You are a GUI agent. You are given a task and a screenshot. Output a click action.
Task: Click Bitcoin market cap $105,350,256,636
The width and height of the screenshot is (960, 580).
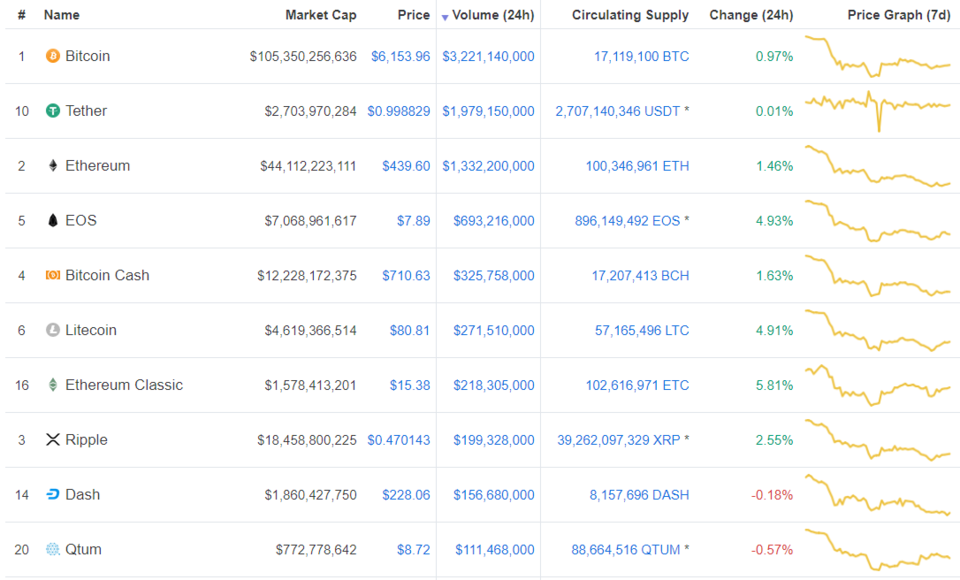(303, 56)
